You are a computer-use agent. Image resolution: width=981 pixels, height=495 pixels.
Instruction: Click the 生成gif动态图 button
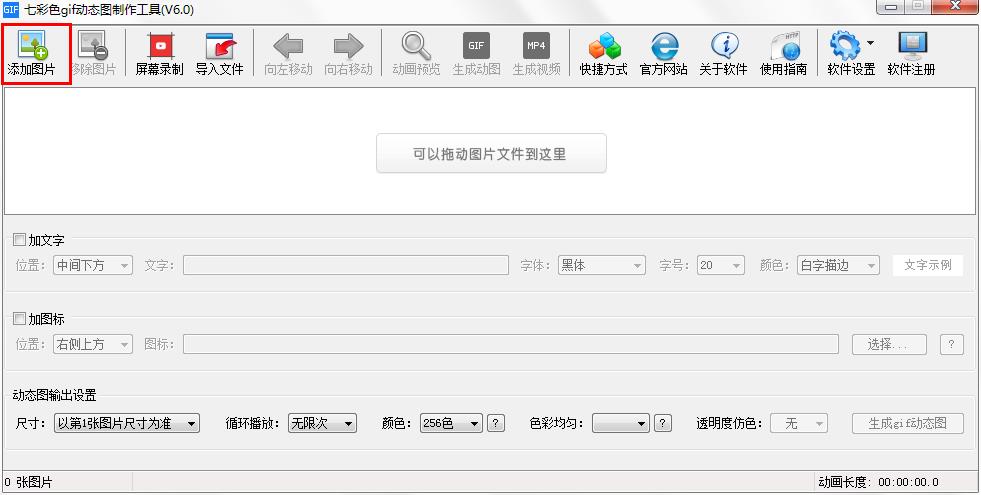pyautogui.click(x=907, y=423)
